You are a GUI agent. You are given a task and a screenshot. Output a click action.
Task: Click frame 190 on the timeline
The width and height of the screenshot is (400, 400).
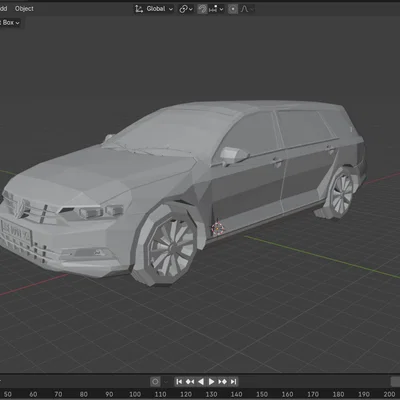pyautogui.click(x=364, y=394)
